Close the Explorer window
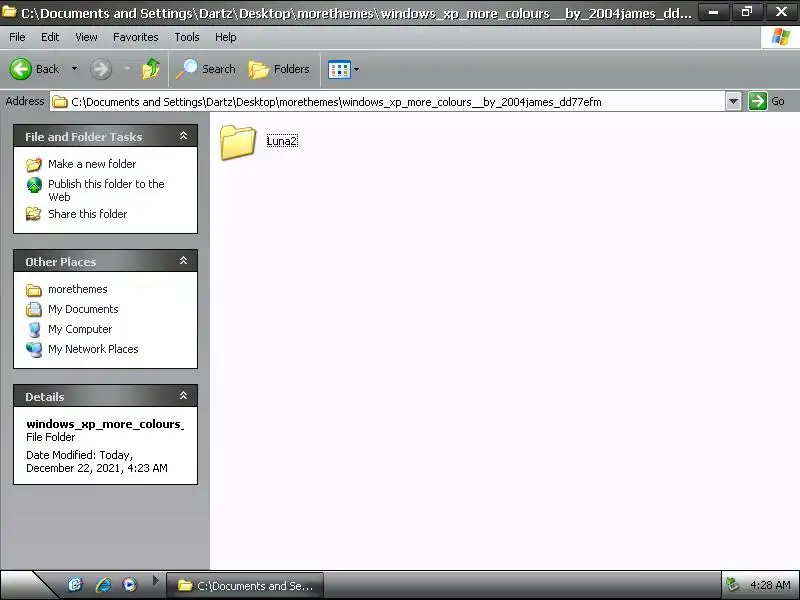 coord(781,12)
